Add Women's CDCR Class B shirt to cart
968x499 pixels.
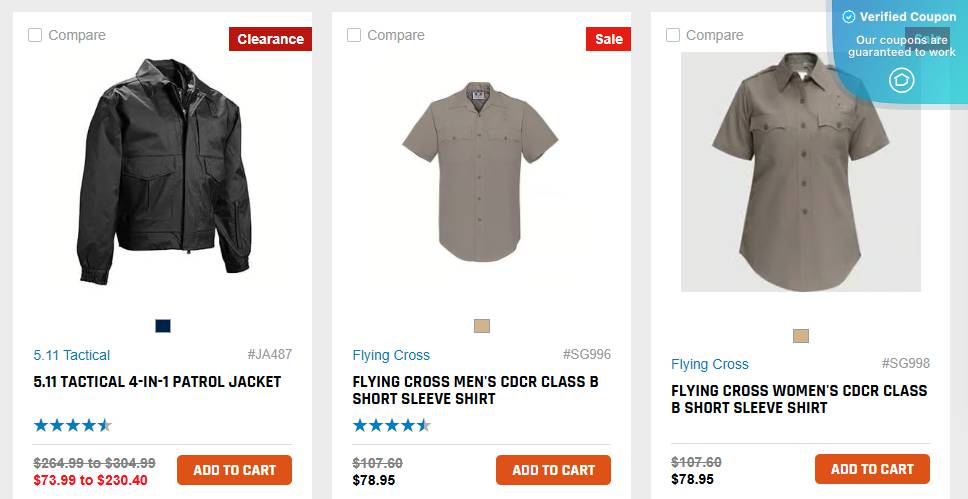point(872,469)
